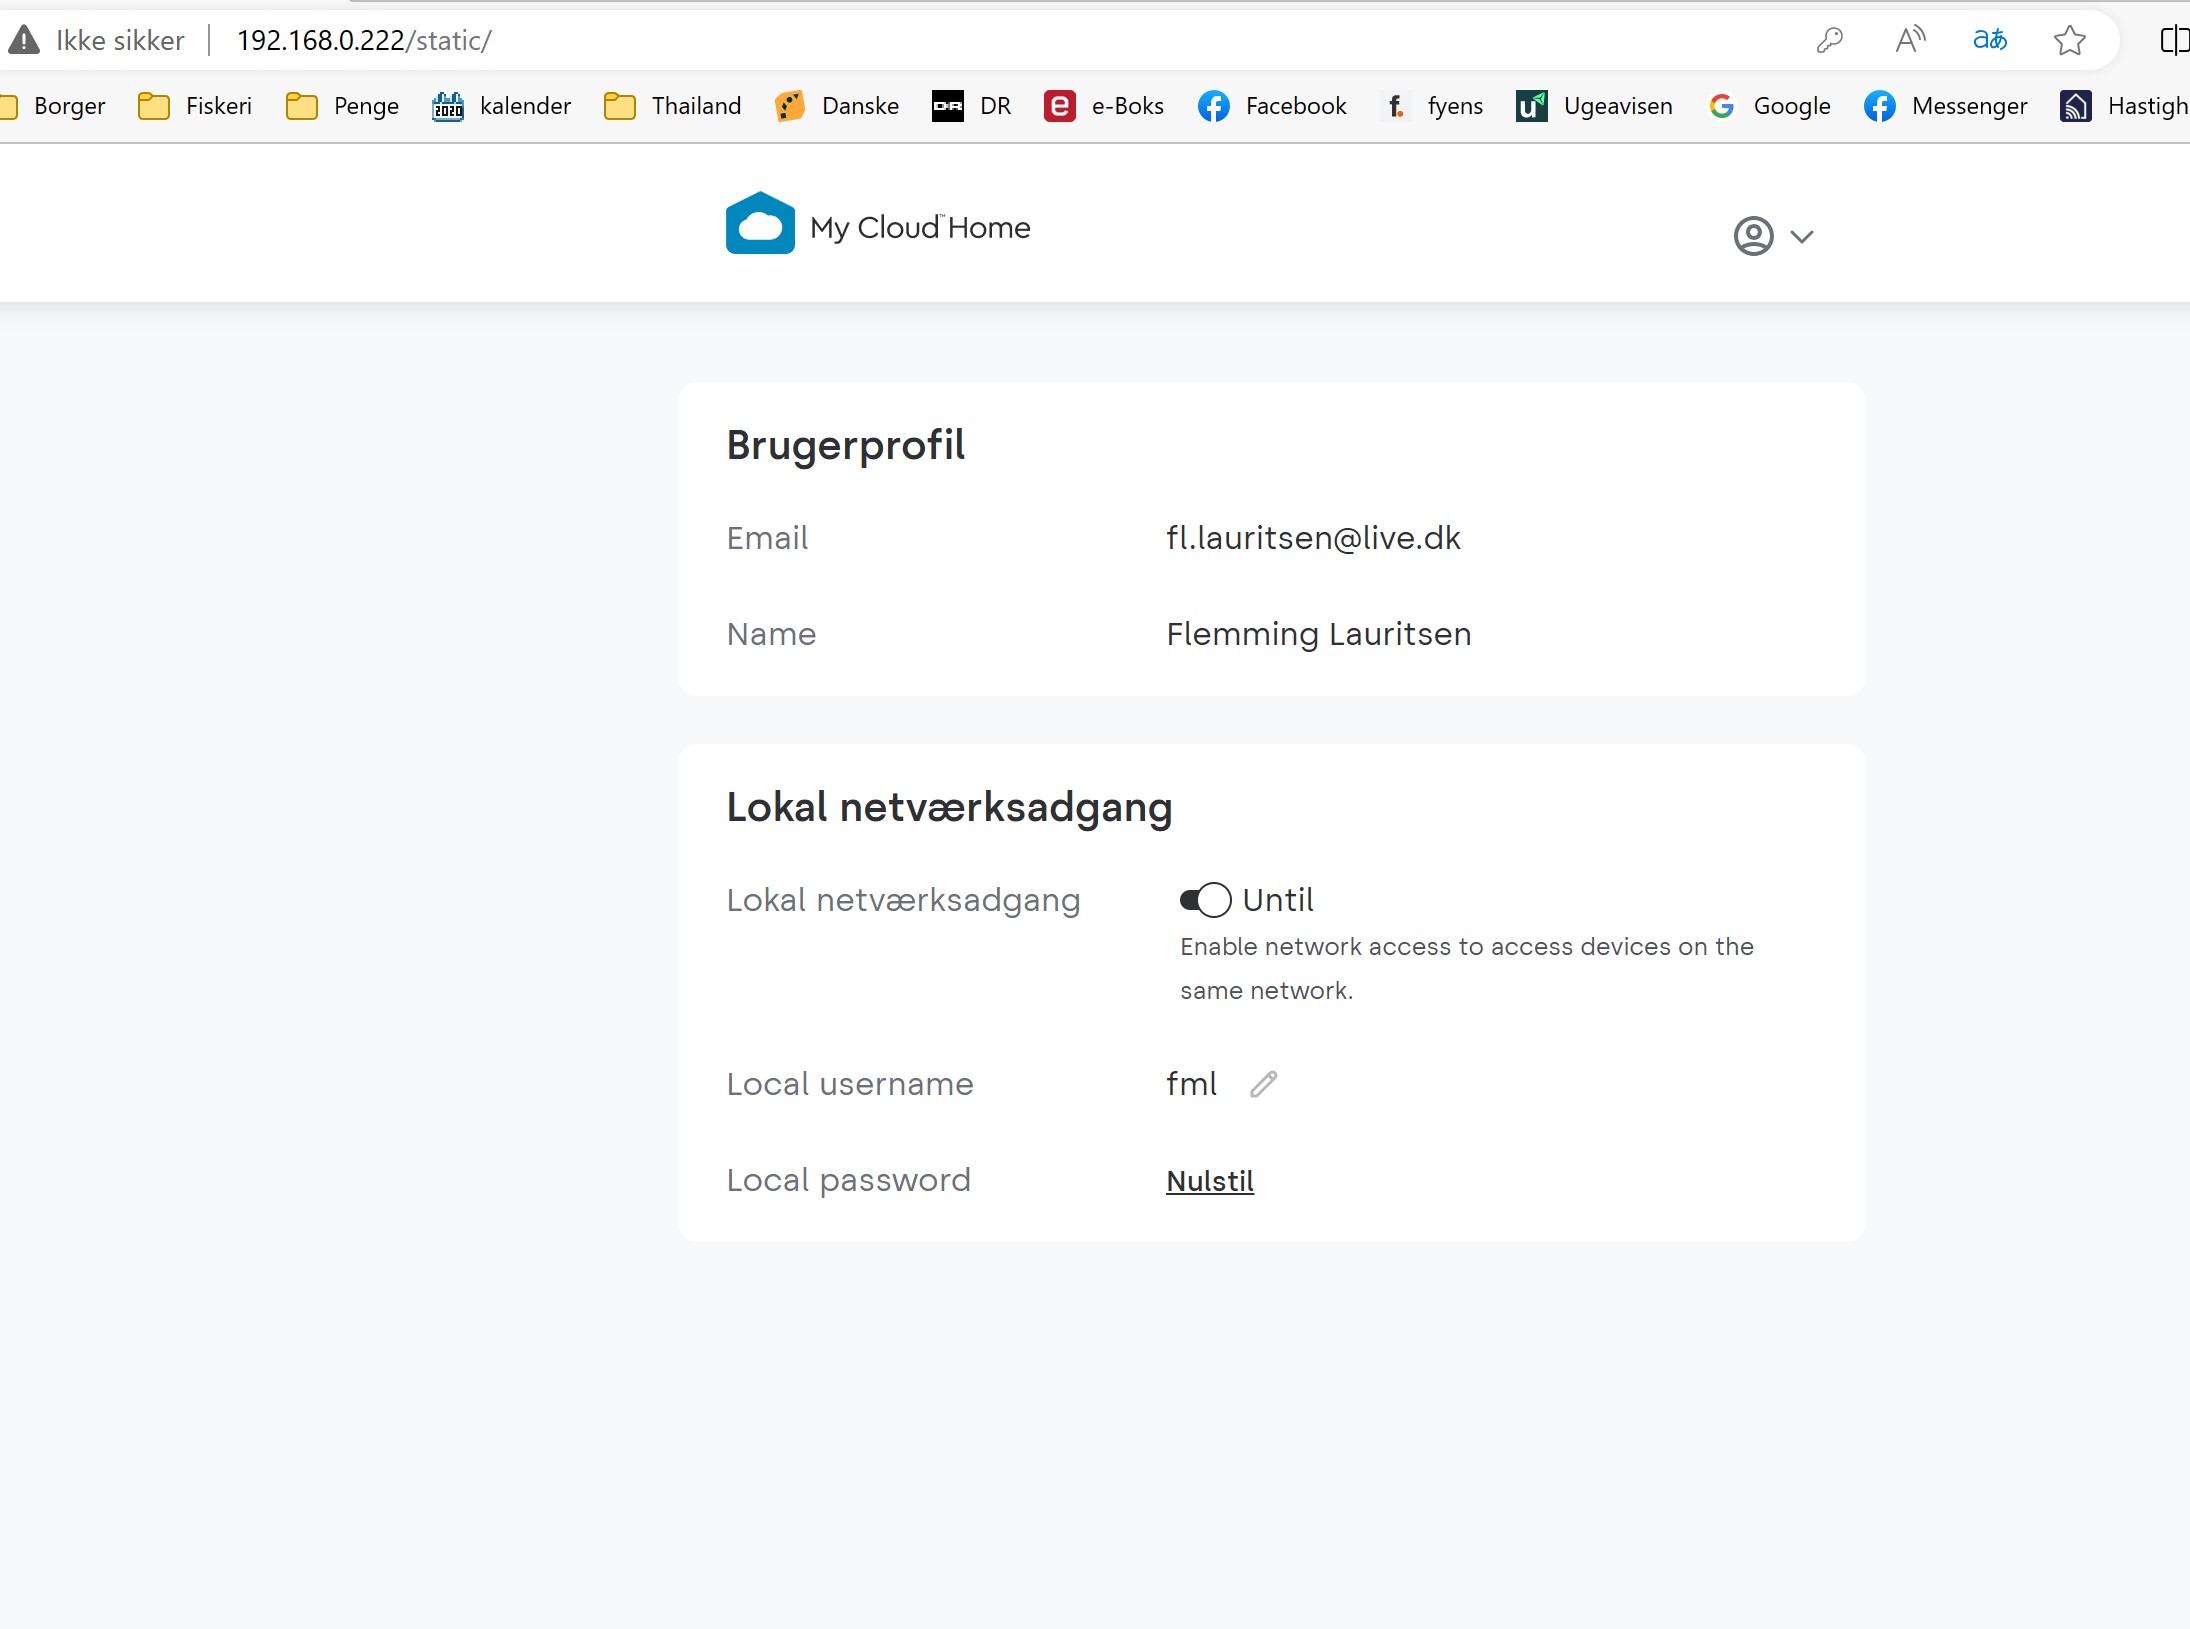Click the translate page icon
This screenshot has height=1629, width=2190.
(1990, 40)
